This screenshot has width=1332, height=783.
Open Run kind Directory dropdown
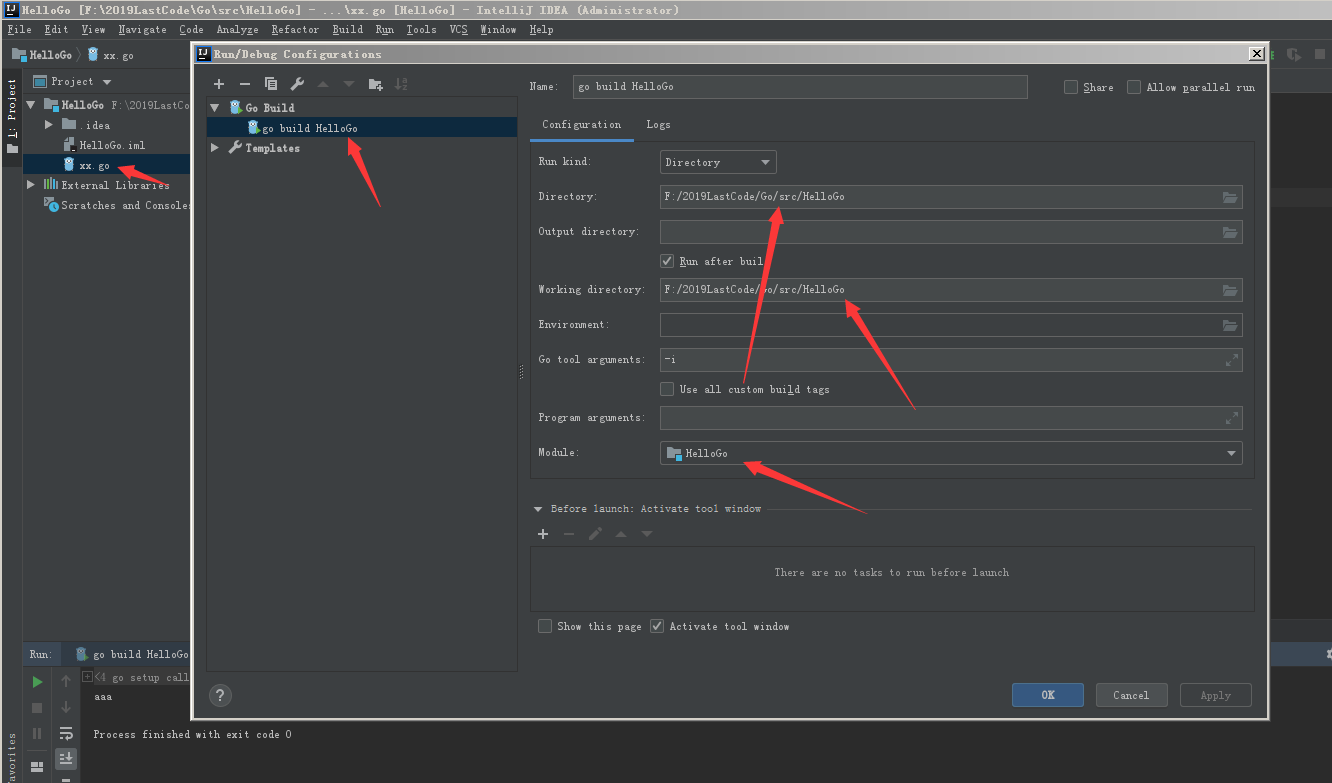coord(718,162)
